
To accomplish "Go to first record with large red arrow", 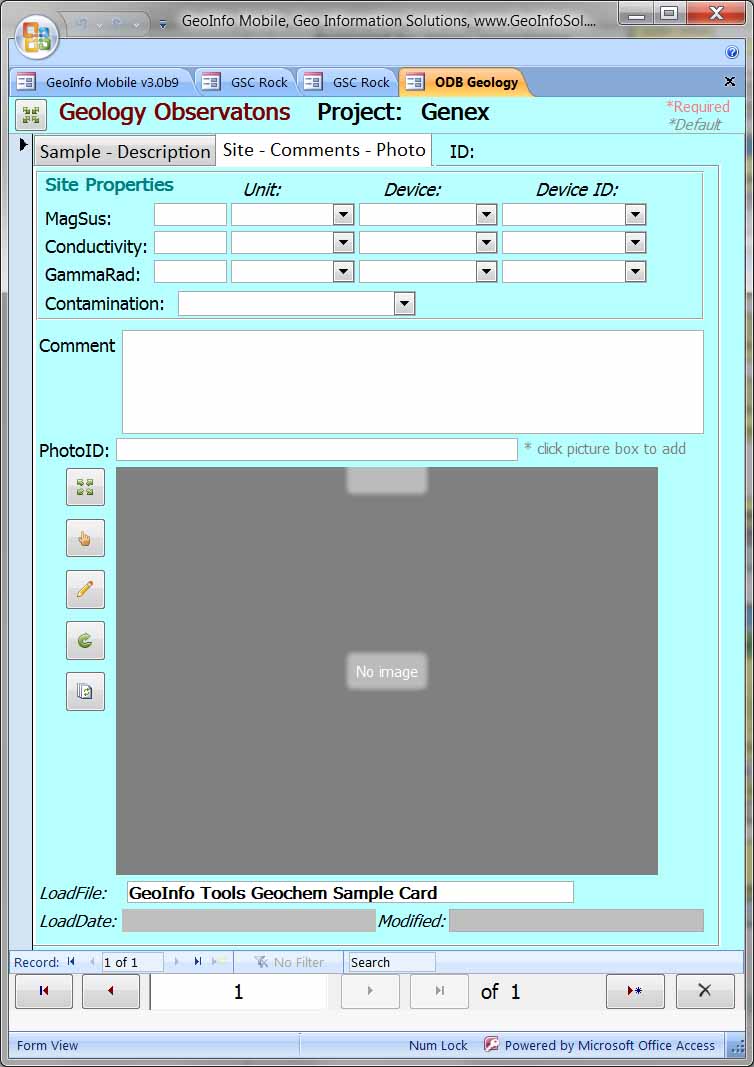I will [x=44, y=991].
